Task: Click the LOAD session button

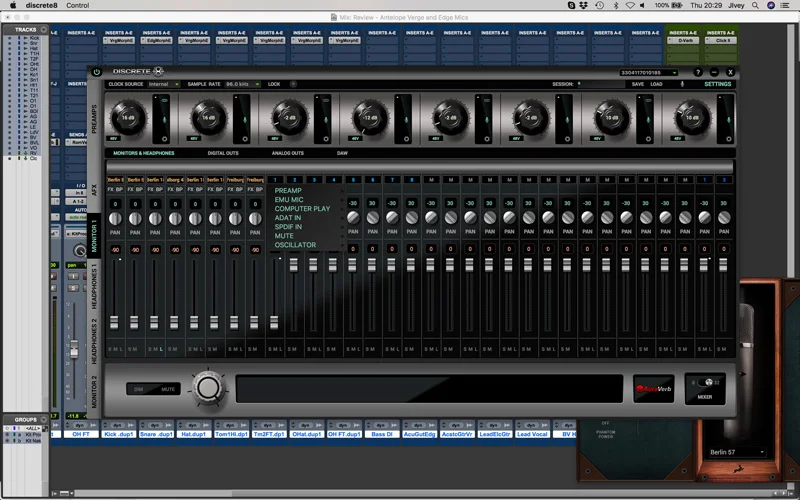Action: pos(657,84)
